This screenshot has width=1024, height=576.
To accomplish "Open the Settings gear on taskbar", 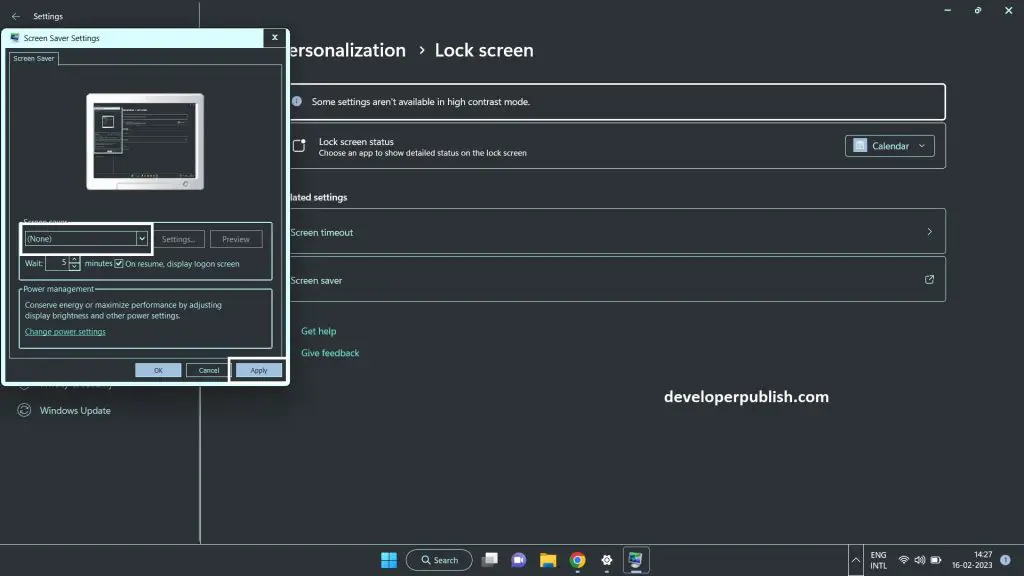I will pyautogui.click(x=607, y=560).
